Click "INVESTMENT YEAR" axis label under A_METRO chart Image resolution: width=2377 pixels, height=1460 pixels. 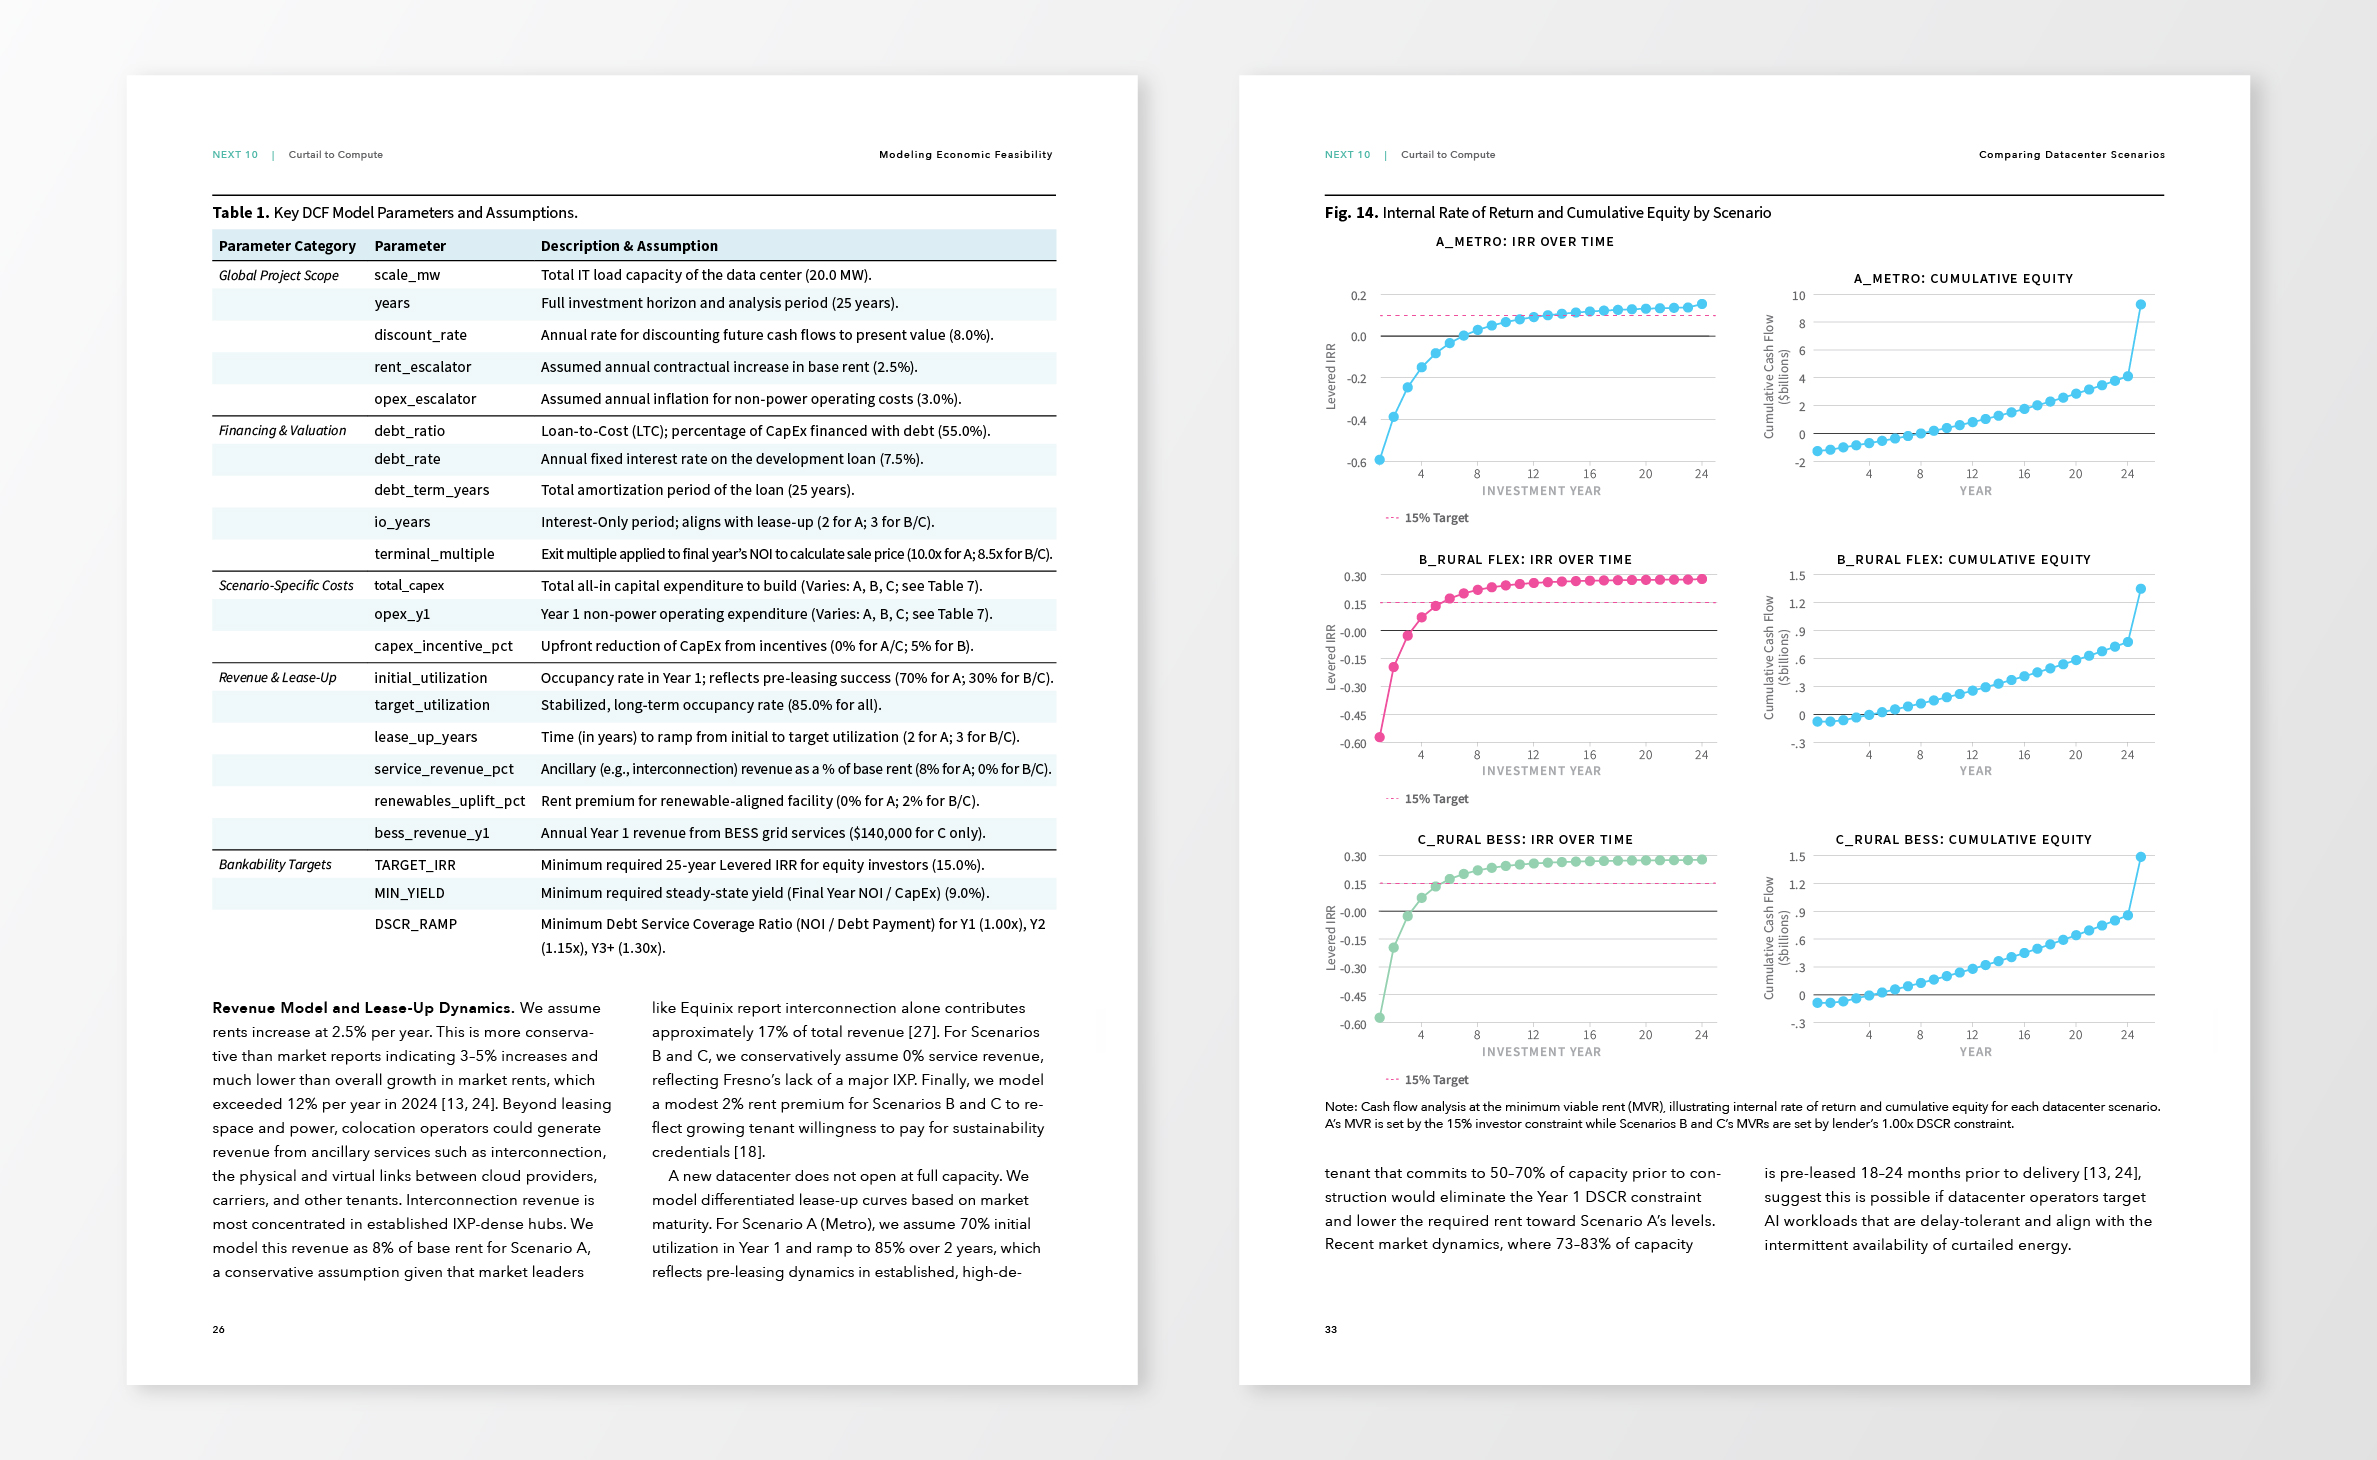tap(1541, 491)
